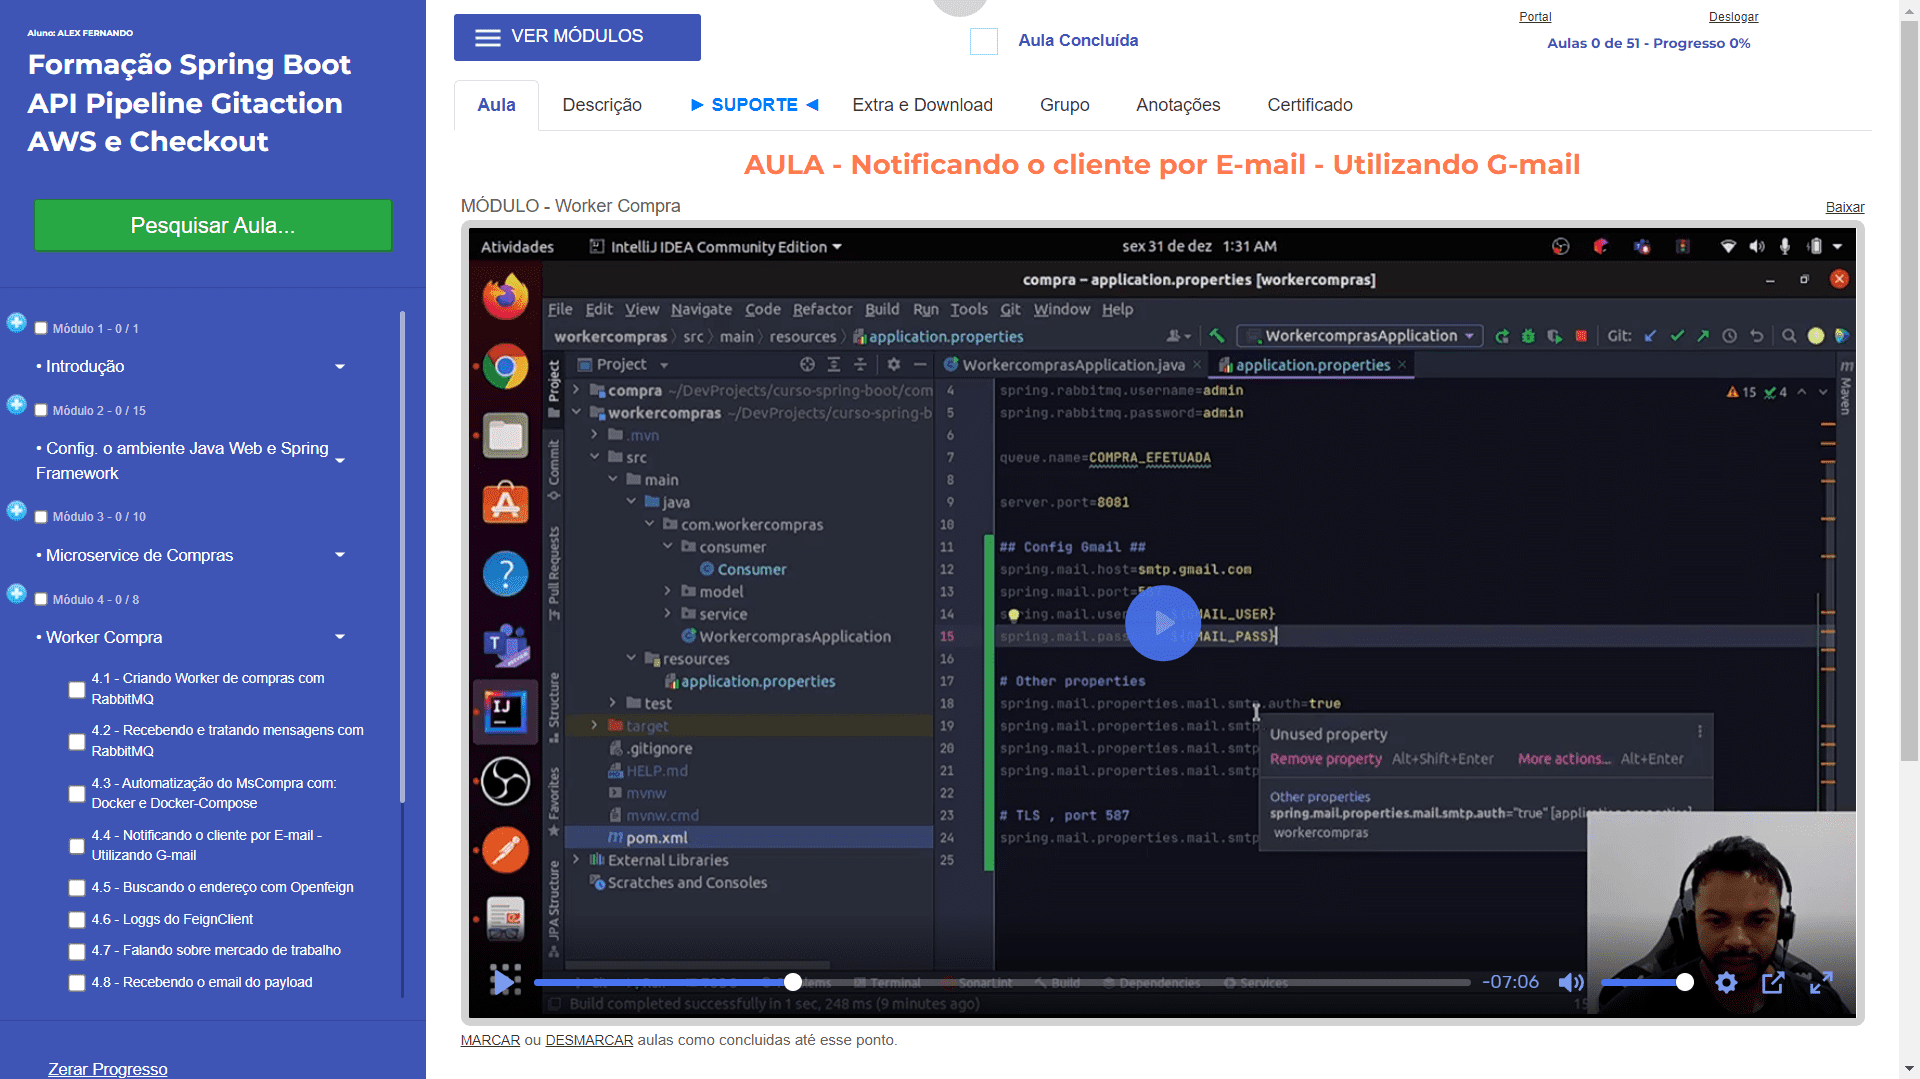This screenshot has height=1079, width=1920.
Task: Open the WorkercomprasApplication run configuration dropdown
Action: pos(1358,336)
